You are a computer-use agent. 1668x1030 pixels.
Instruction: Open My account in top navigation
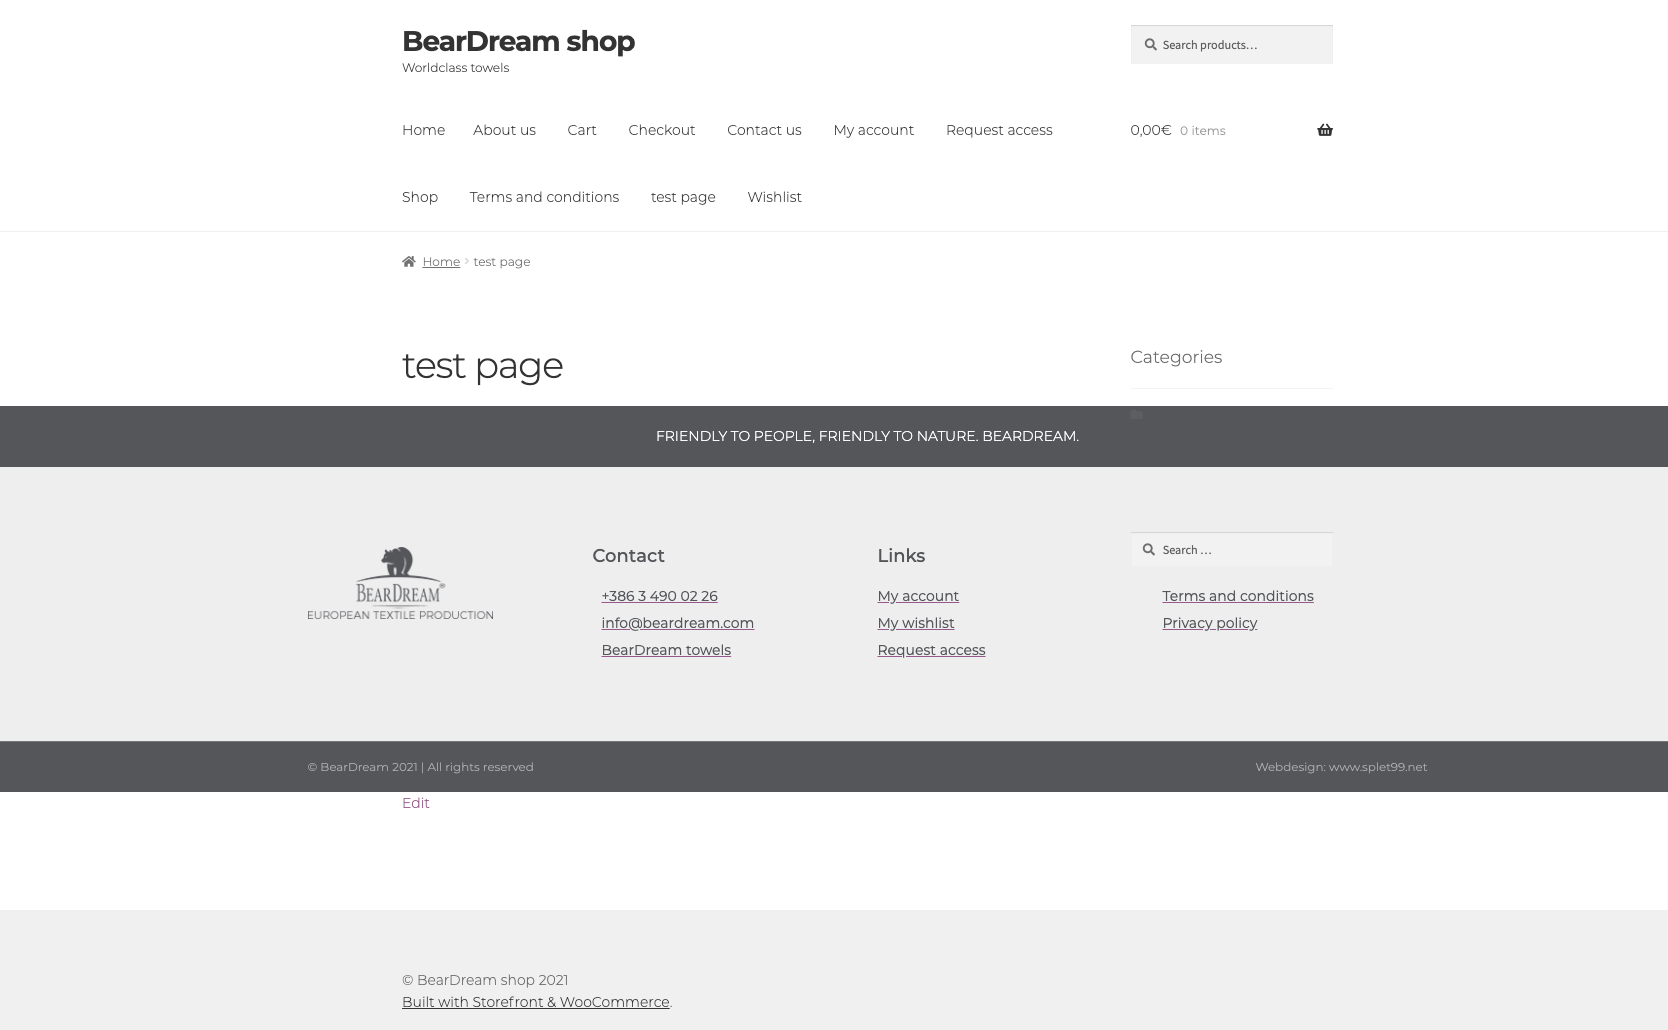point(873,130)
